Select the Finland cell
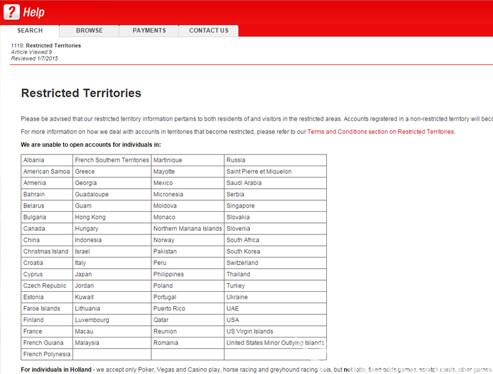The width and height of the screenshot is (493, 374). pyautogui.click(x=47, y=320)
